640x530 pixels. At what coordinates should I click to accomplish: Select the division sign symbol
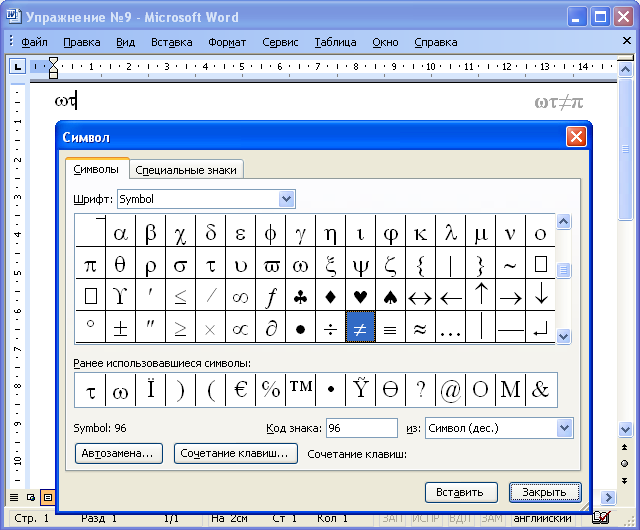pos(331,327)
